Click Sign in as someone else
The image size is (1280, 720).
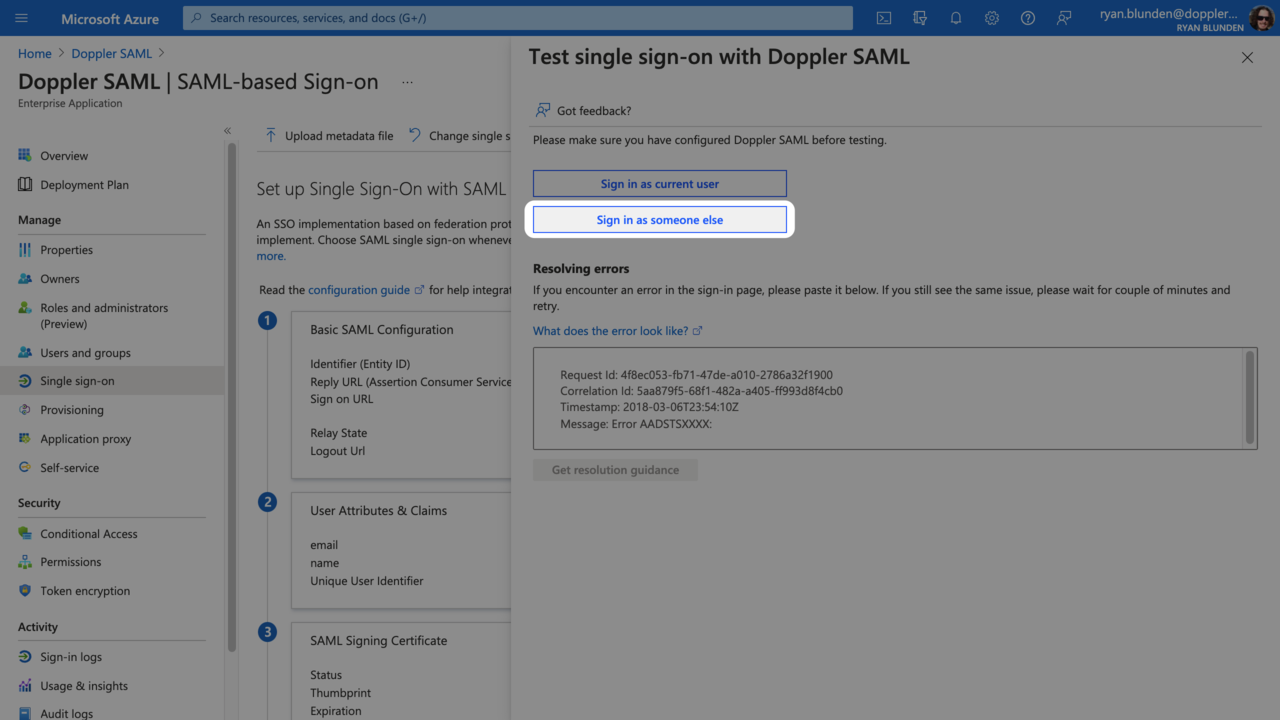pos(660,220)
